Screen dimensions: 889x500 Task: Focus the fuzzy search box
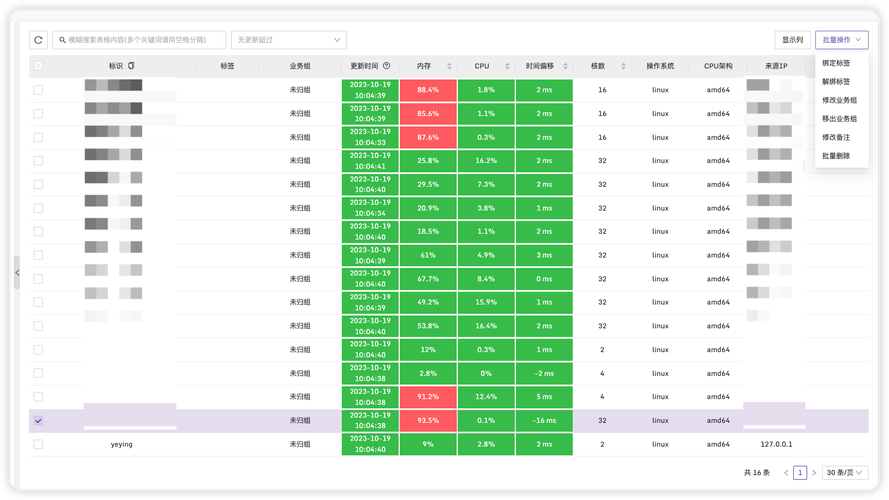pyautogui.click(x=139, y=40)
